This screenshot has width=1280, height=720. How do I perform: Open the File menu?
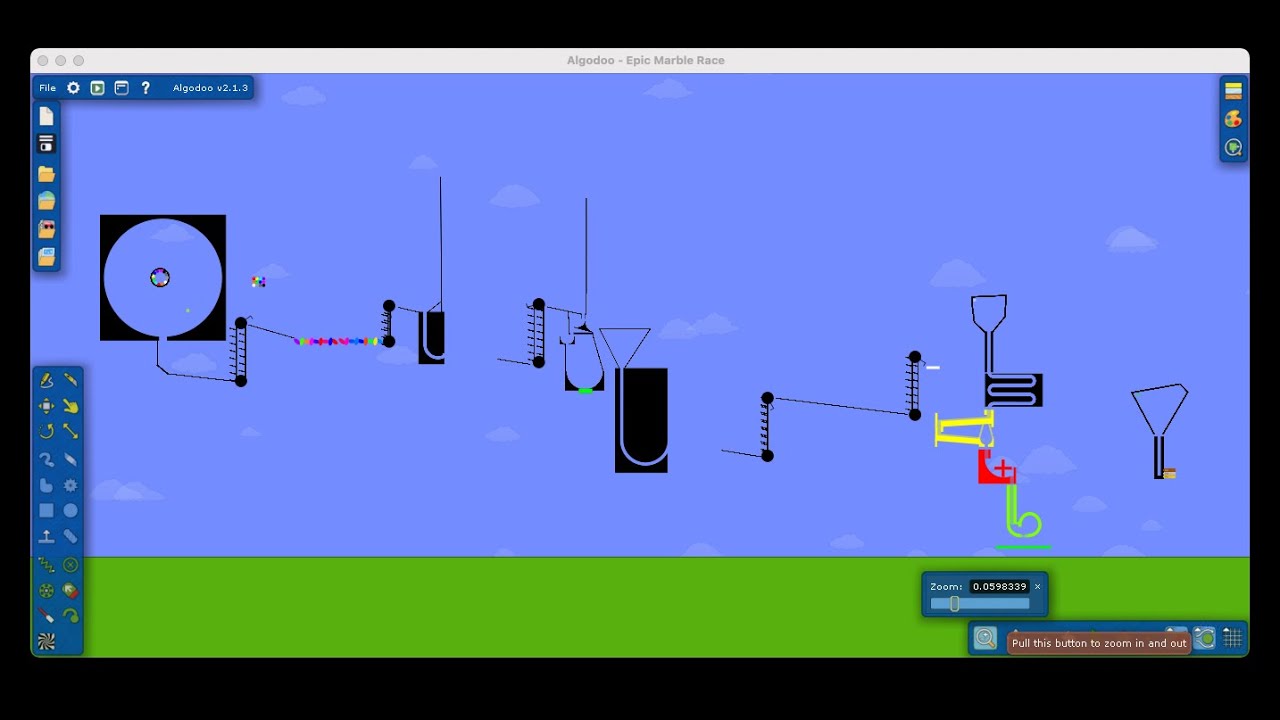click(47, 88)
